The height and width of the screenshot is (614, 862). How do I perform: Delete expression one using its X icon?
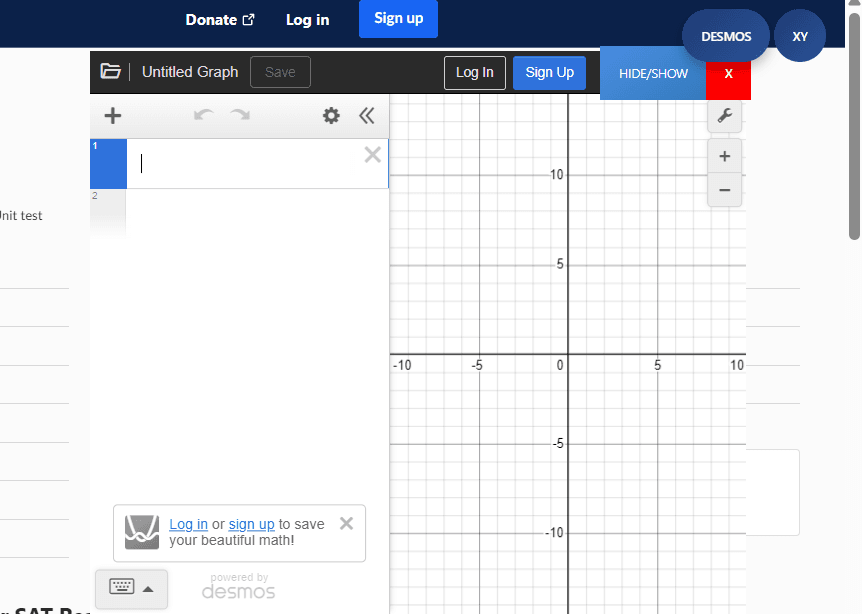tap(372, 154)
